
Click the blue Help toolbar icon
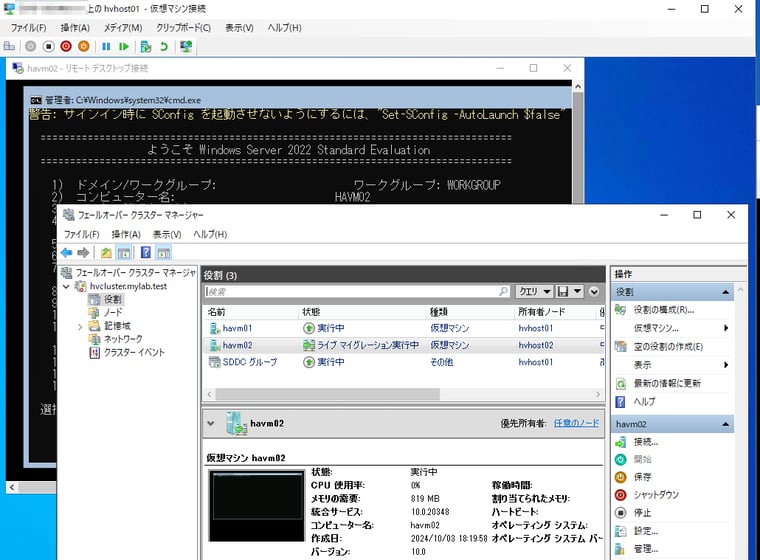click(145, 253)
